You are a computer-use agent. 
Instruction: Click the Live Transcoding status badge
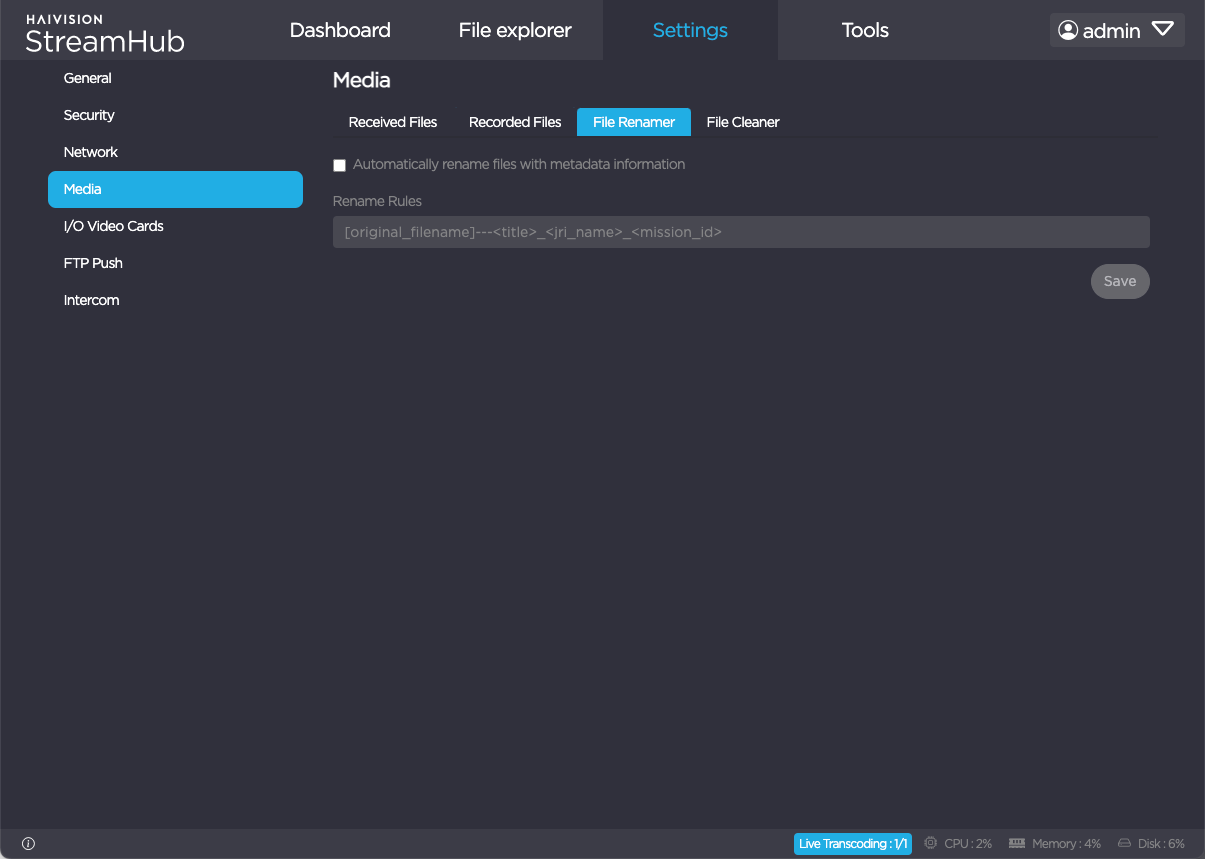point(852,844)
